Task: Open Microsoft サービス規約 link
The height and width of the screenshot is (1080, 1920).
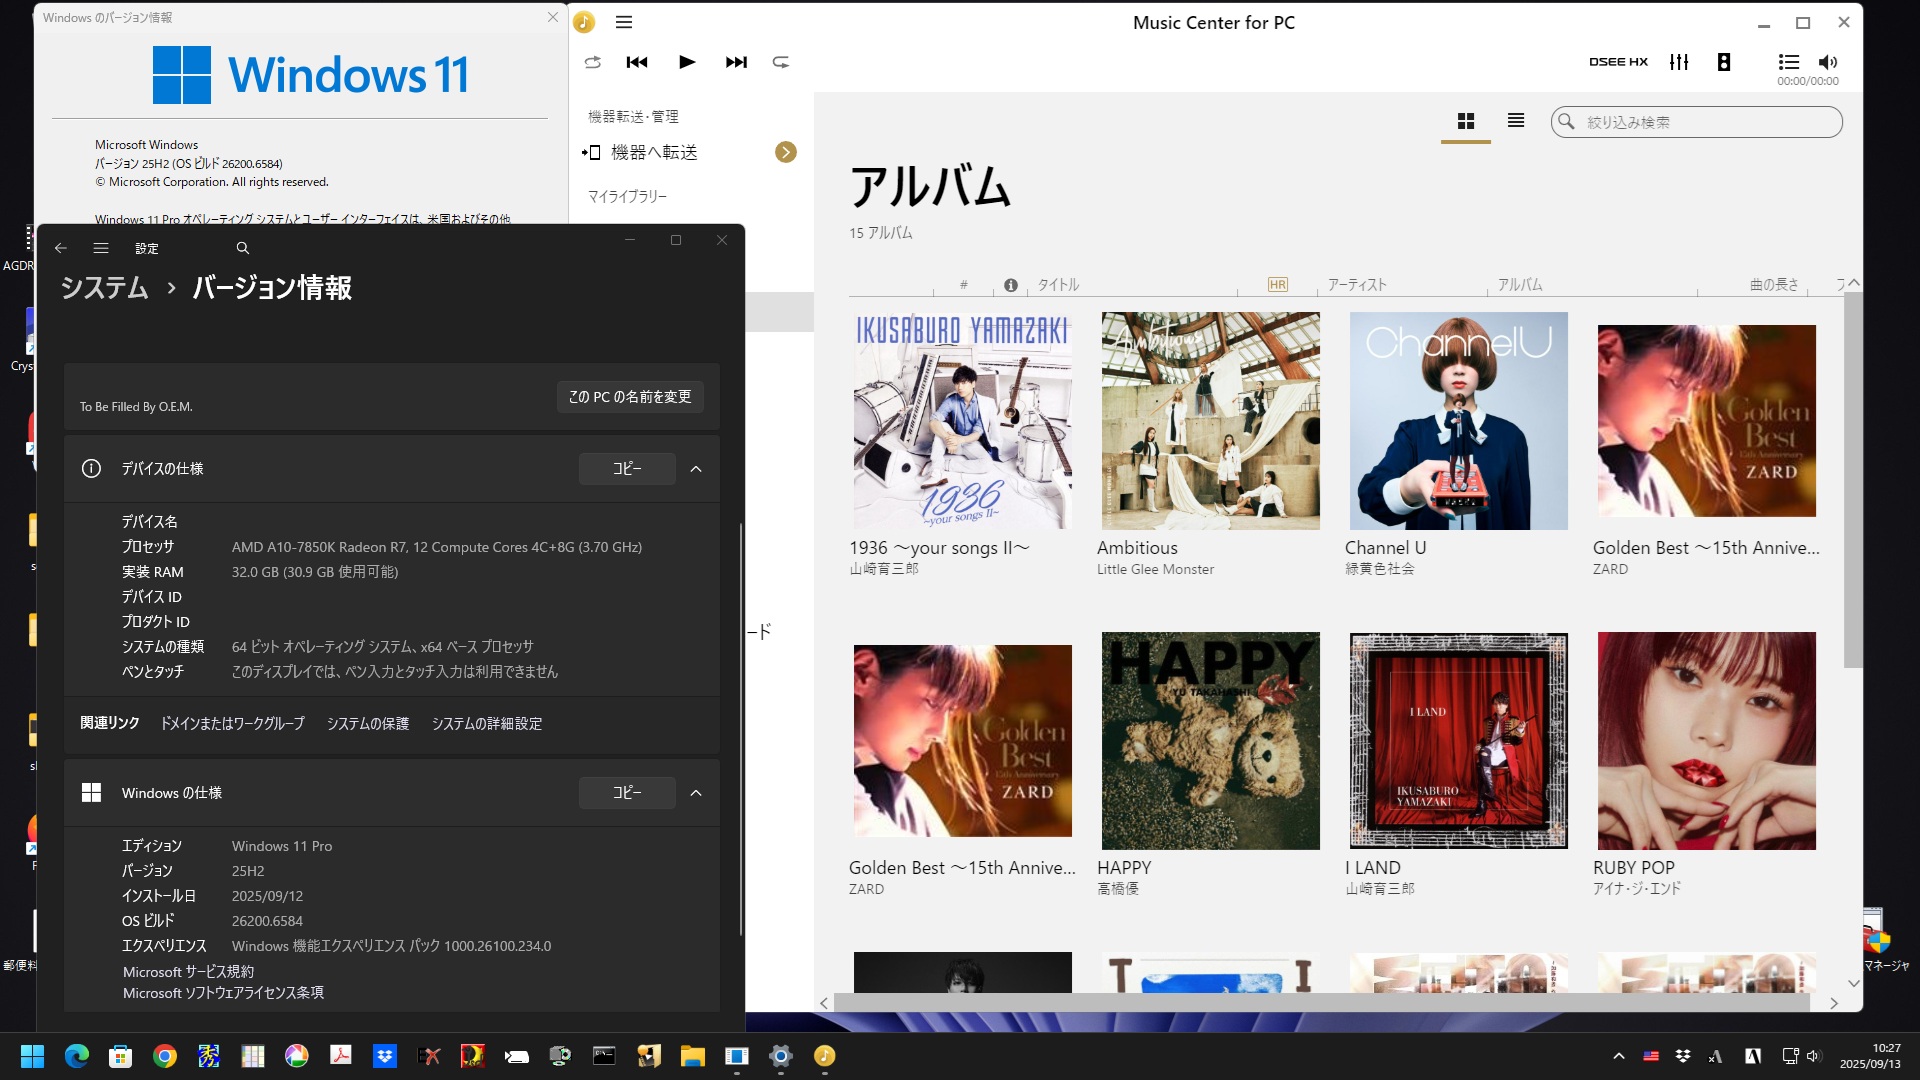Action: (x=188, y=972)
